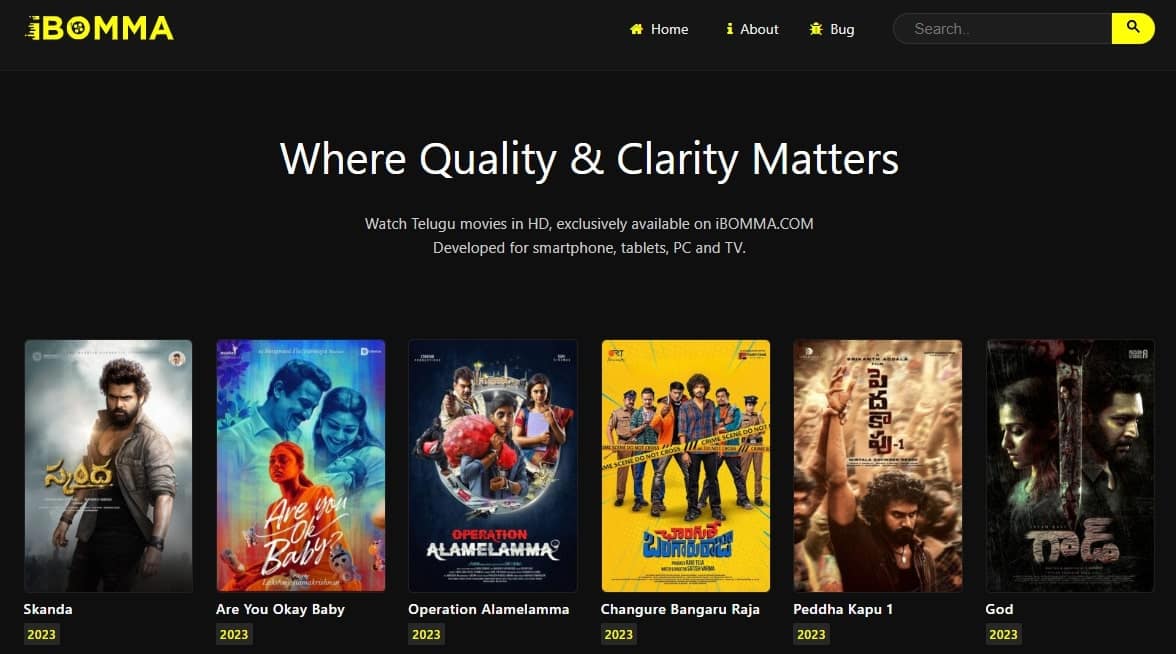Screen dimensions: 1176x654
Task: Click the 2023 tag under Skanda
Action: point(41,634)
